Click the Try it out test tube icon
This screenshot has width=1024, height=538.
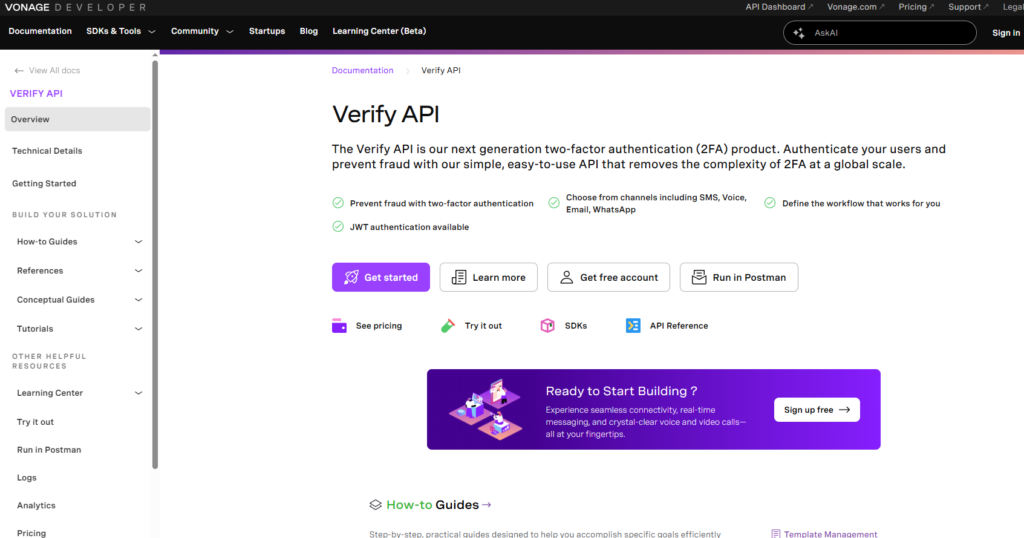coord(448,325)
